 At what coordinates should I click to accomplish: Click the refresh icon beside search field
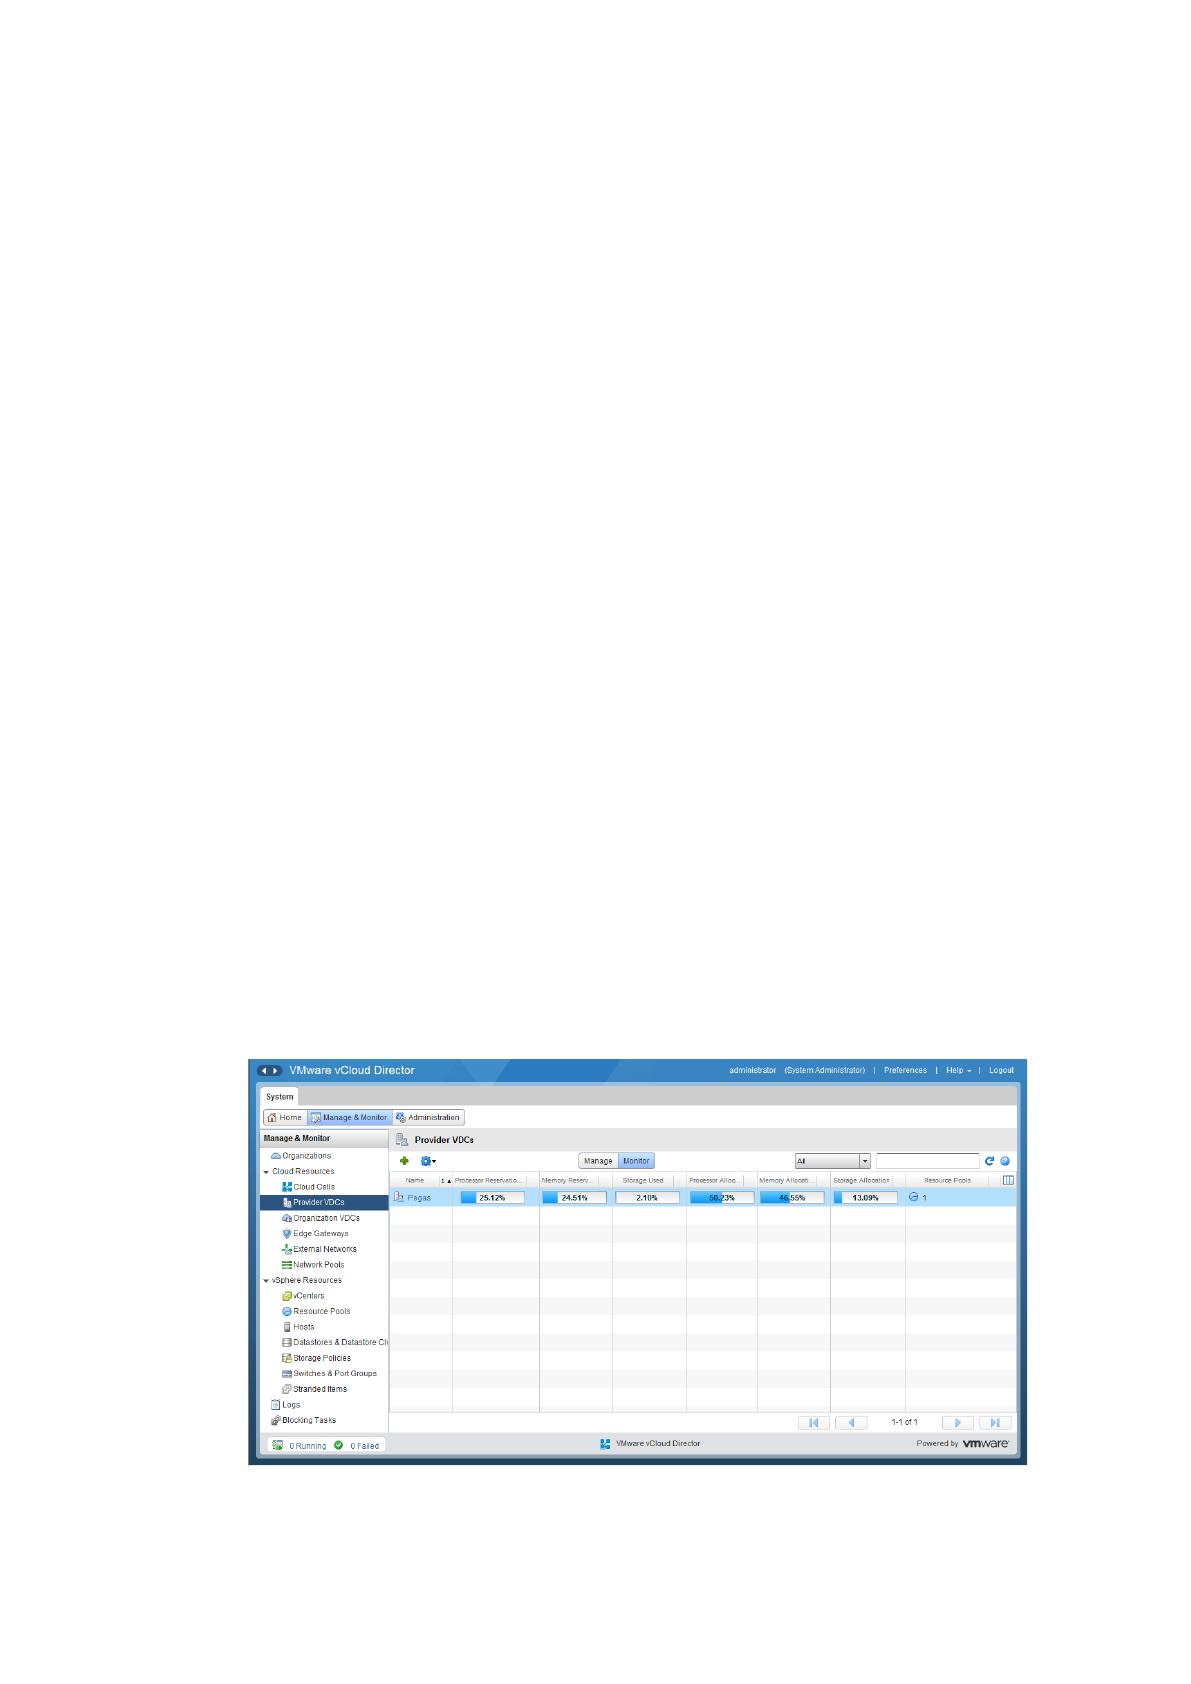tap(990, 1161)
